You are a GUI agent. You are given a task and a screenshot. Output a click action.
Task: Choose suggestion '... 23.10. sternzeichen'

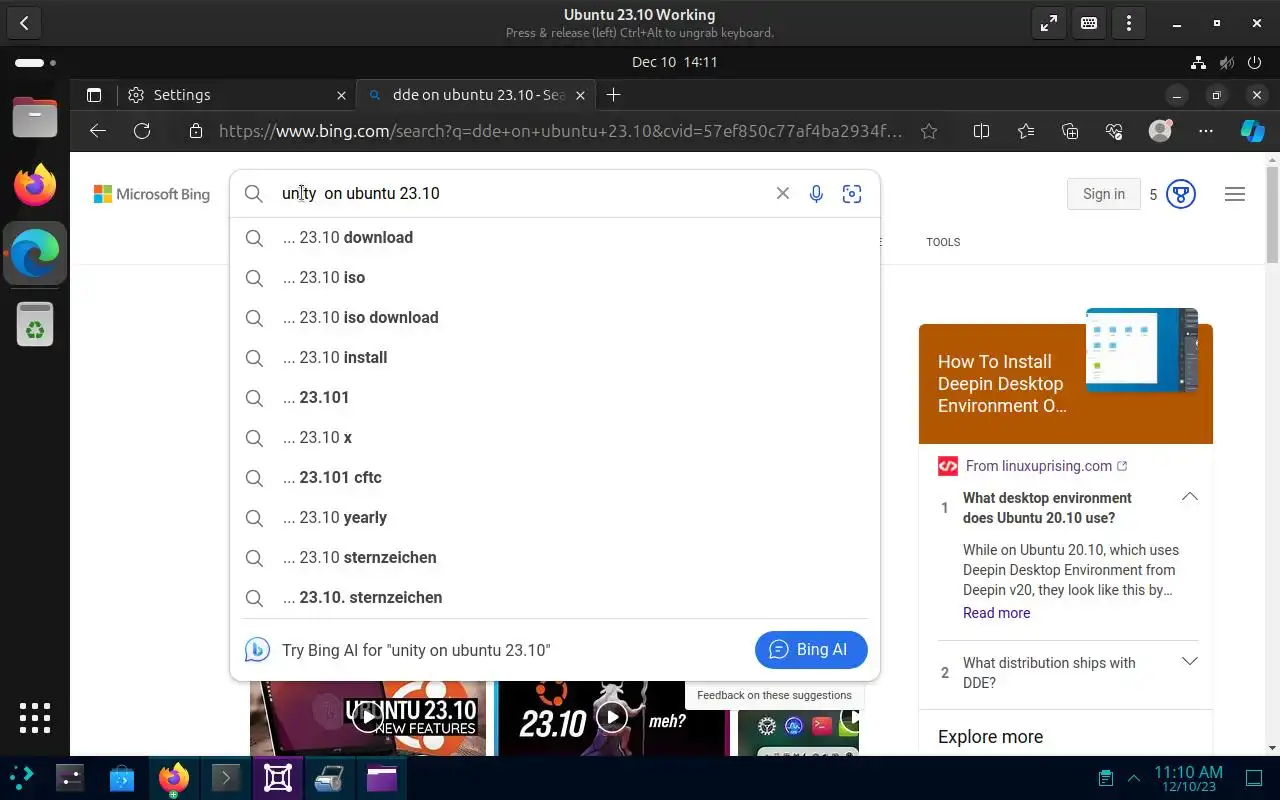coord(555,598)
